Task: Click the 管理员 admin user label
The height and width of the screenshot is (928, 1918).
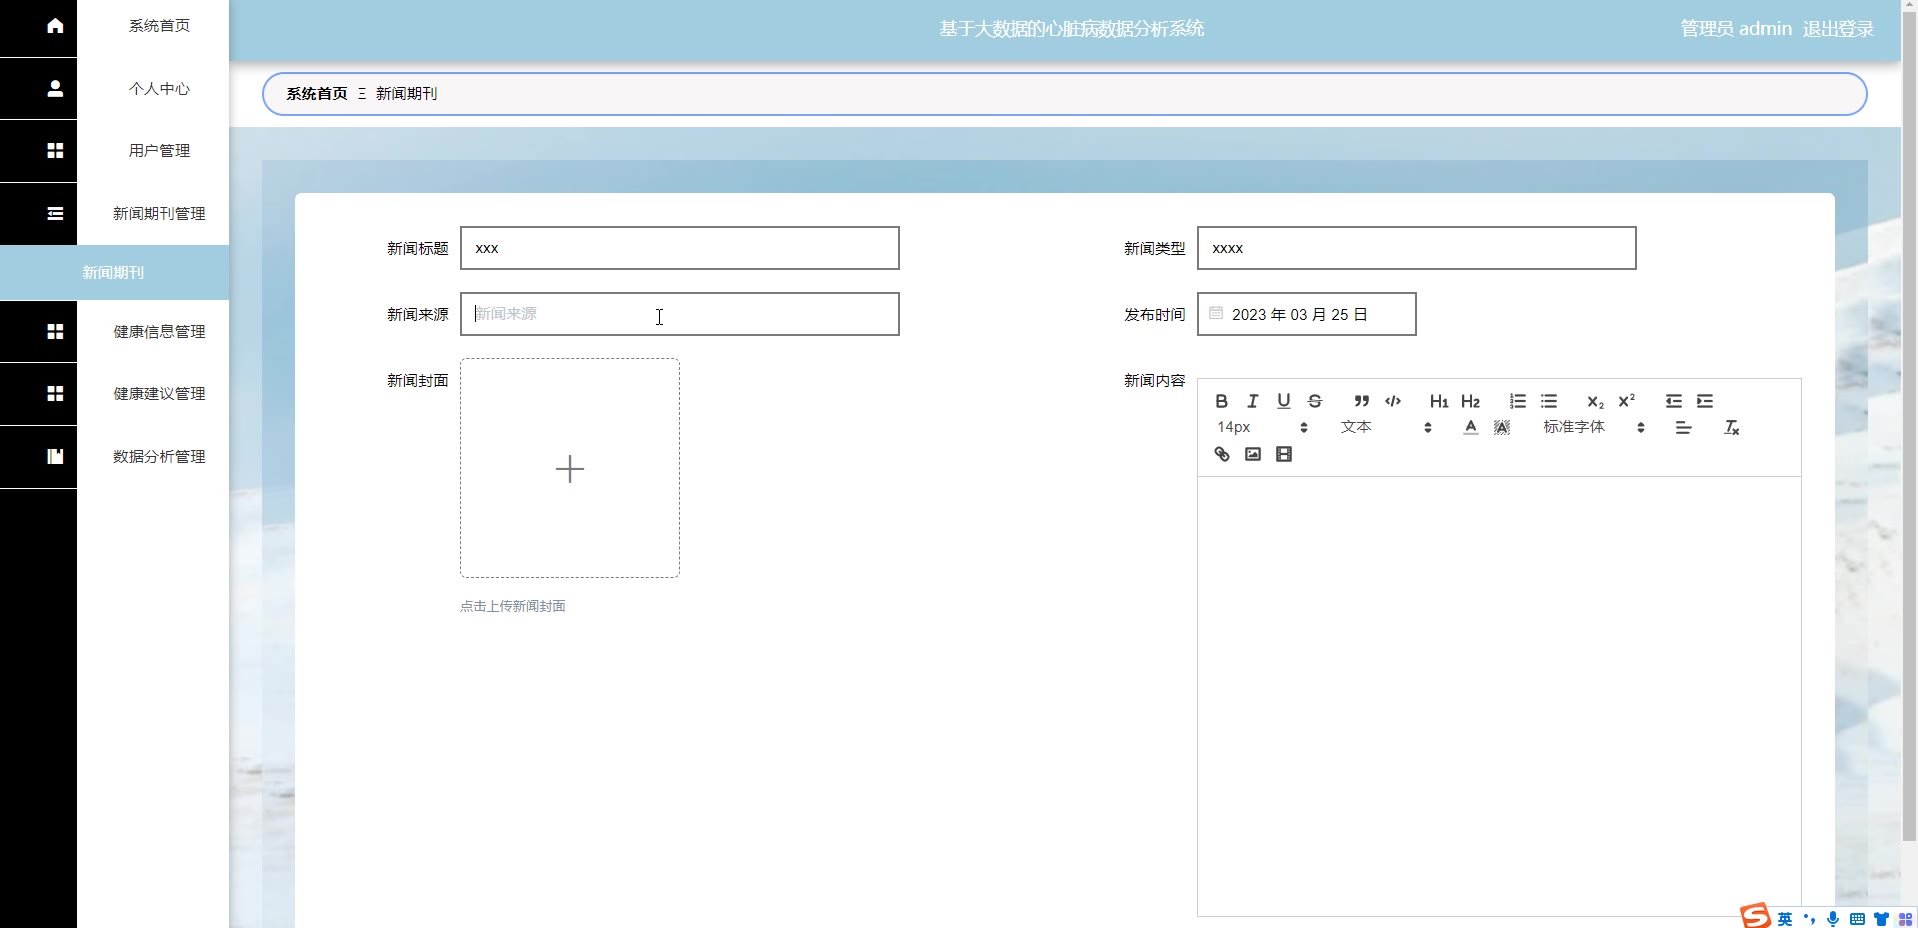Action: (x=1736, y=29)
